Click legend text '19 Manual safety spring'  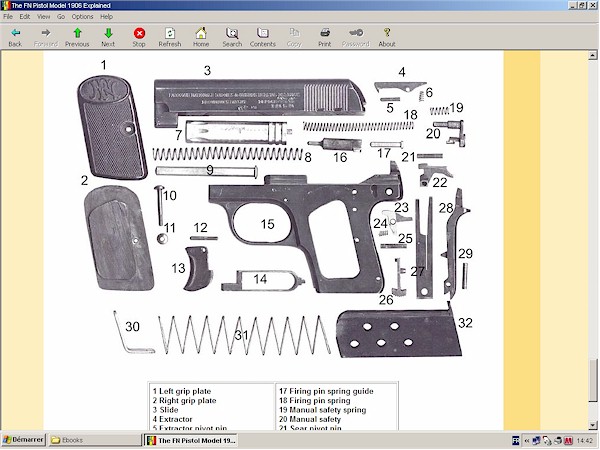tap(322, 410)
